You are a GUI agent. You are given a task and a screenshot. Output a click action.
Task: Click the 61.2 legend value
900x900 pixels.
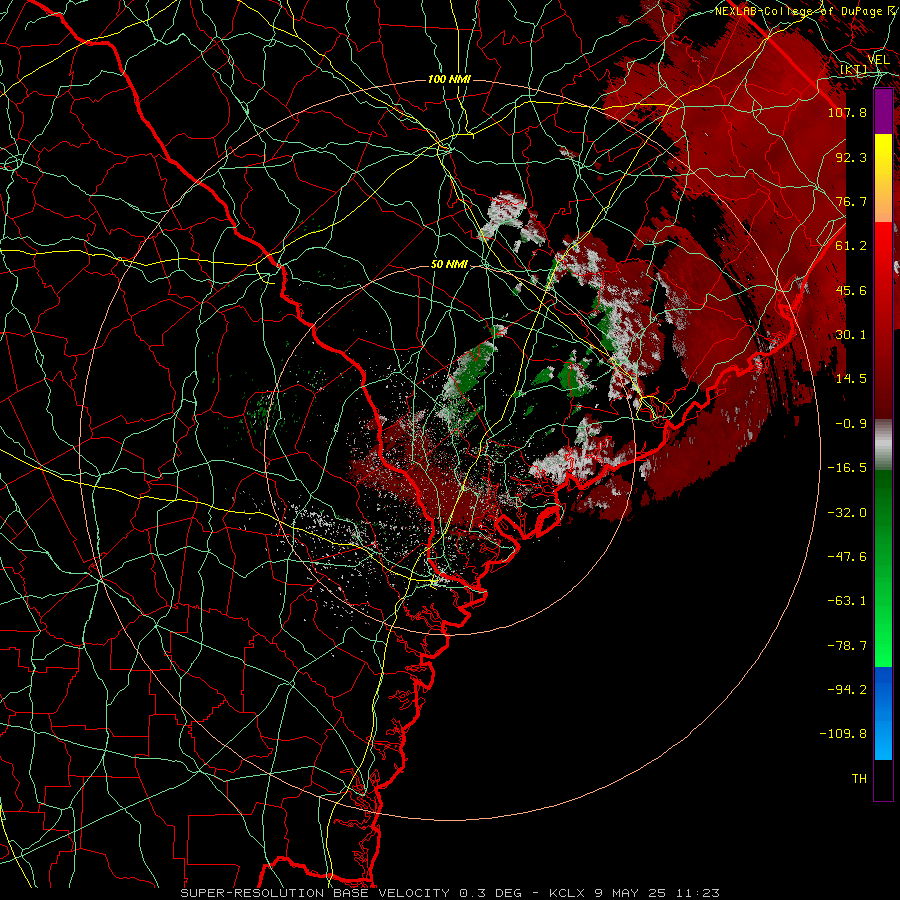pyautogui.click(x=851, y=246)
